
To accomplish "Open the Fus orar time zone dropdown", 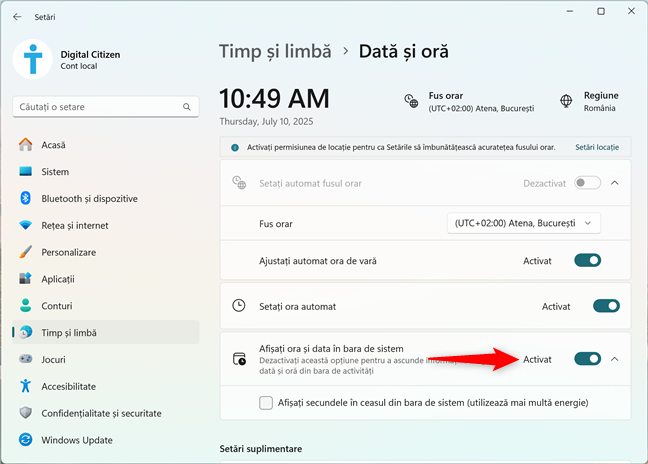I will pos(524,224).
